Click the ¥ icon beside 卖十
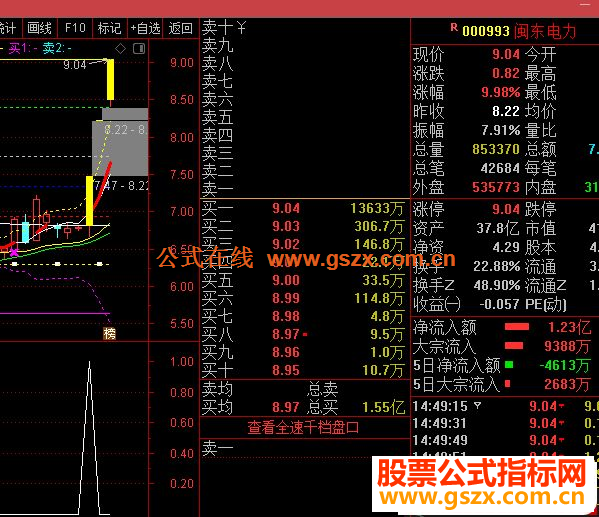599x517 pixels. pyautogui.click(x=241, y=28)
